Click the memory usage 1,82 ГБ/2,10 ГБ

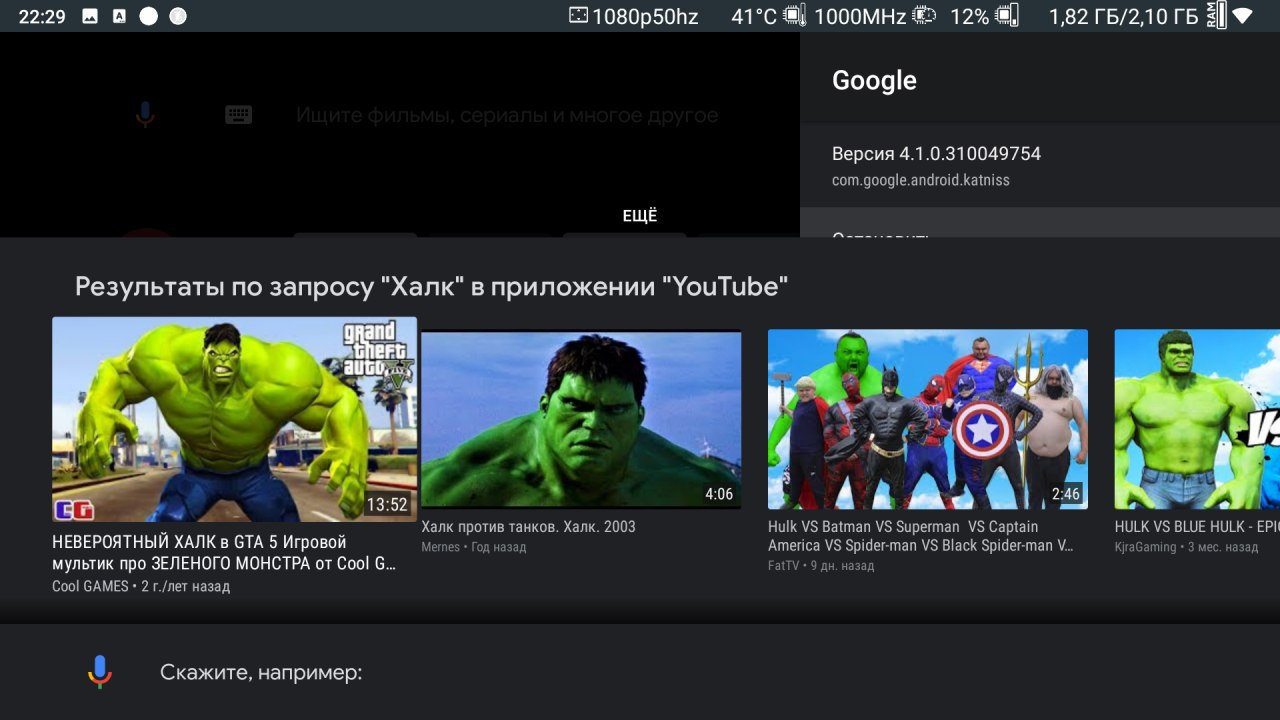[1123, 16]
